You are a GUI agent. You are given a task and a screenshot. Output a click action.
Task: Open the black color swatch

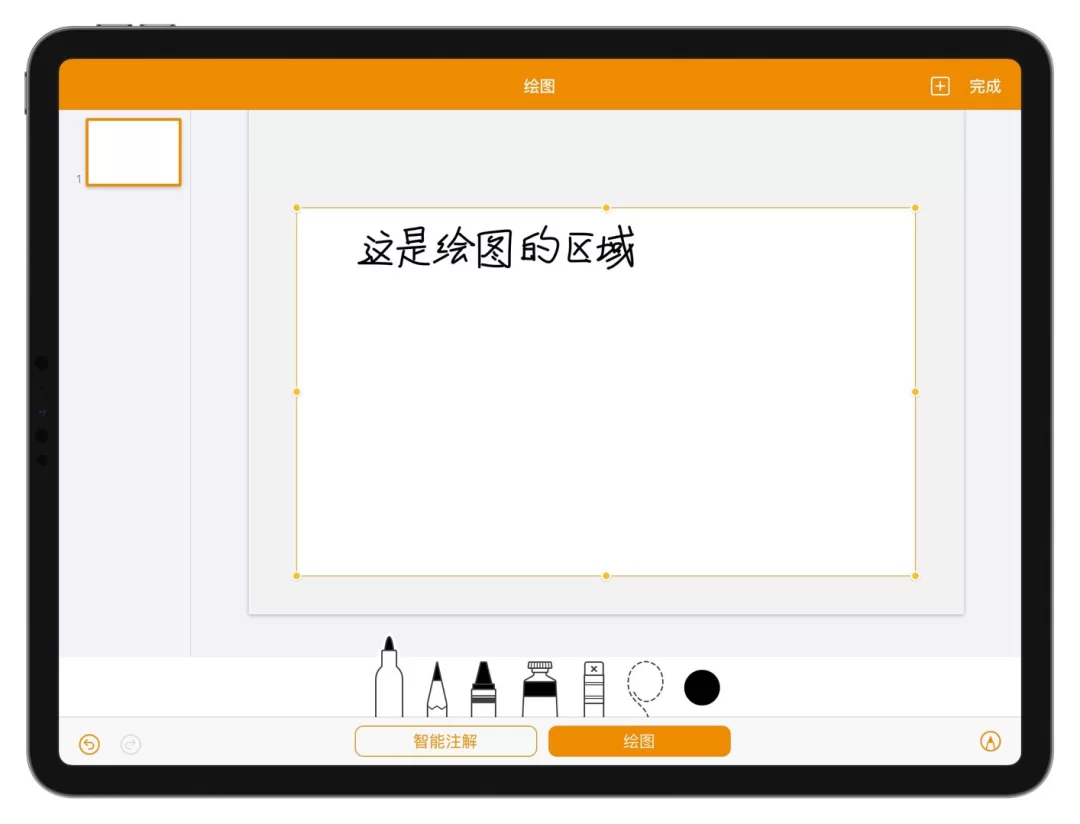702,688
